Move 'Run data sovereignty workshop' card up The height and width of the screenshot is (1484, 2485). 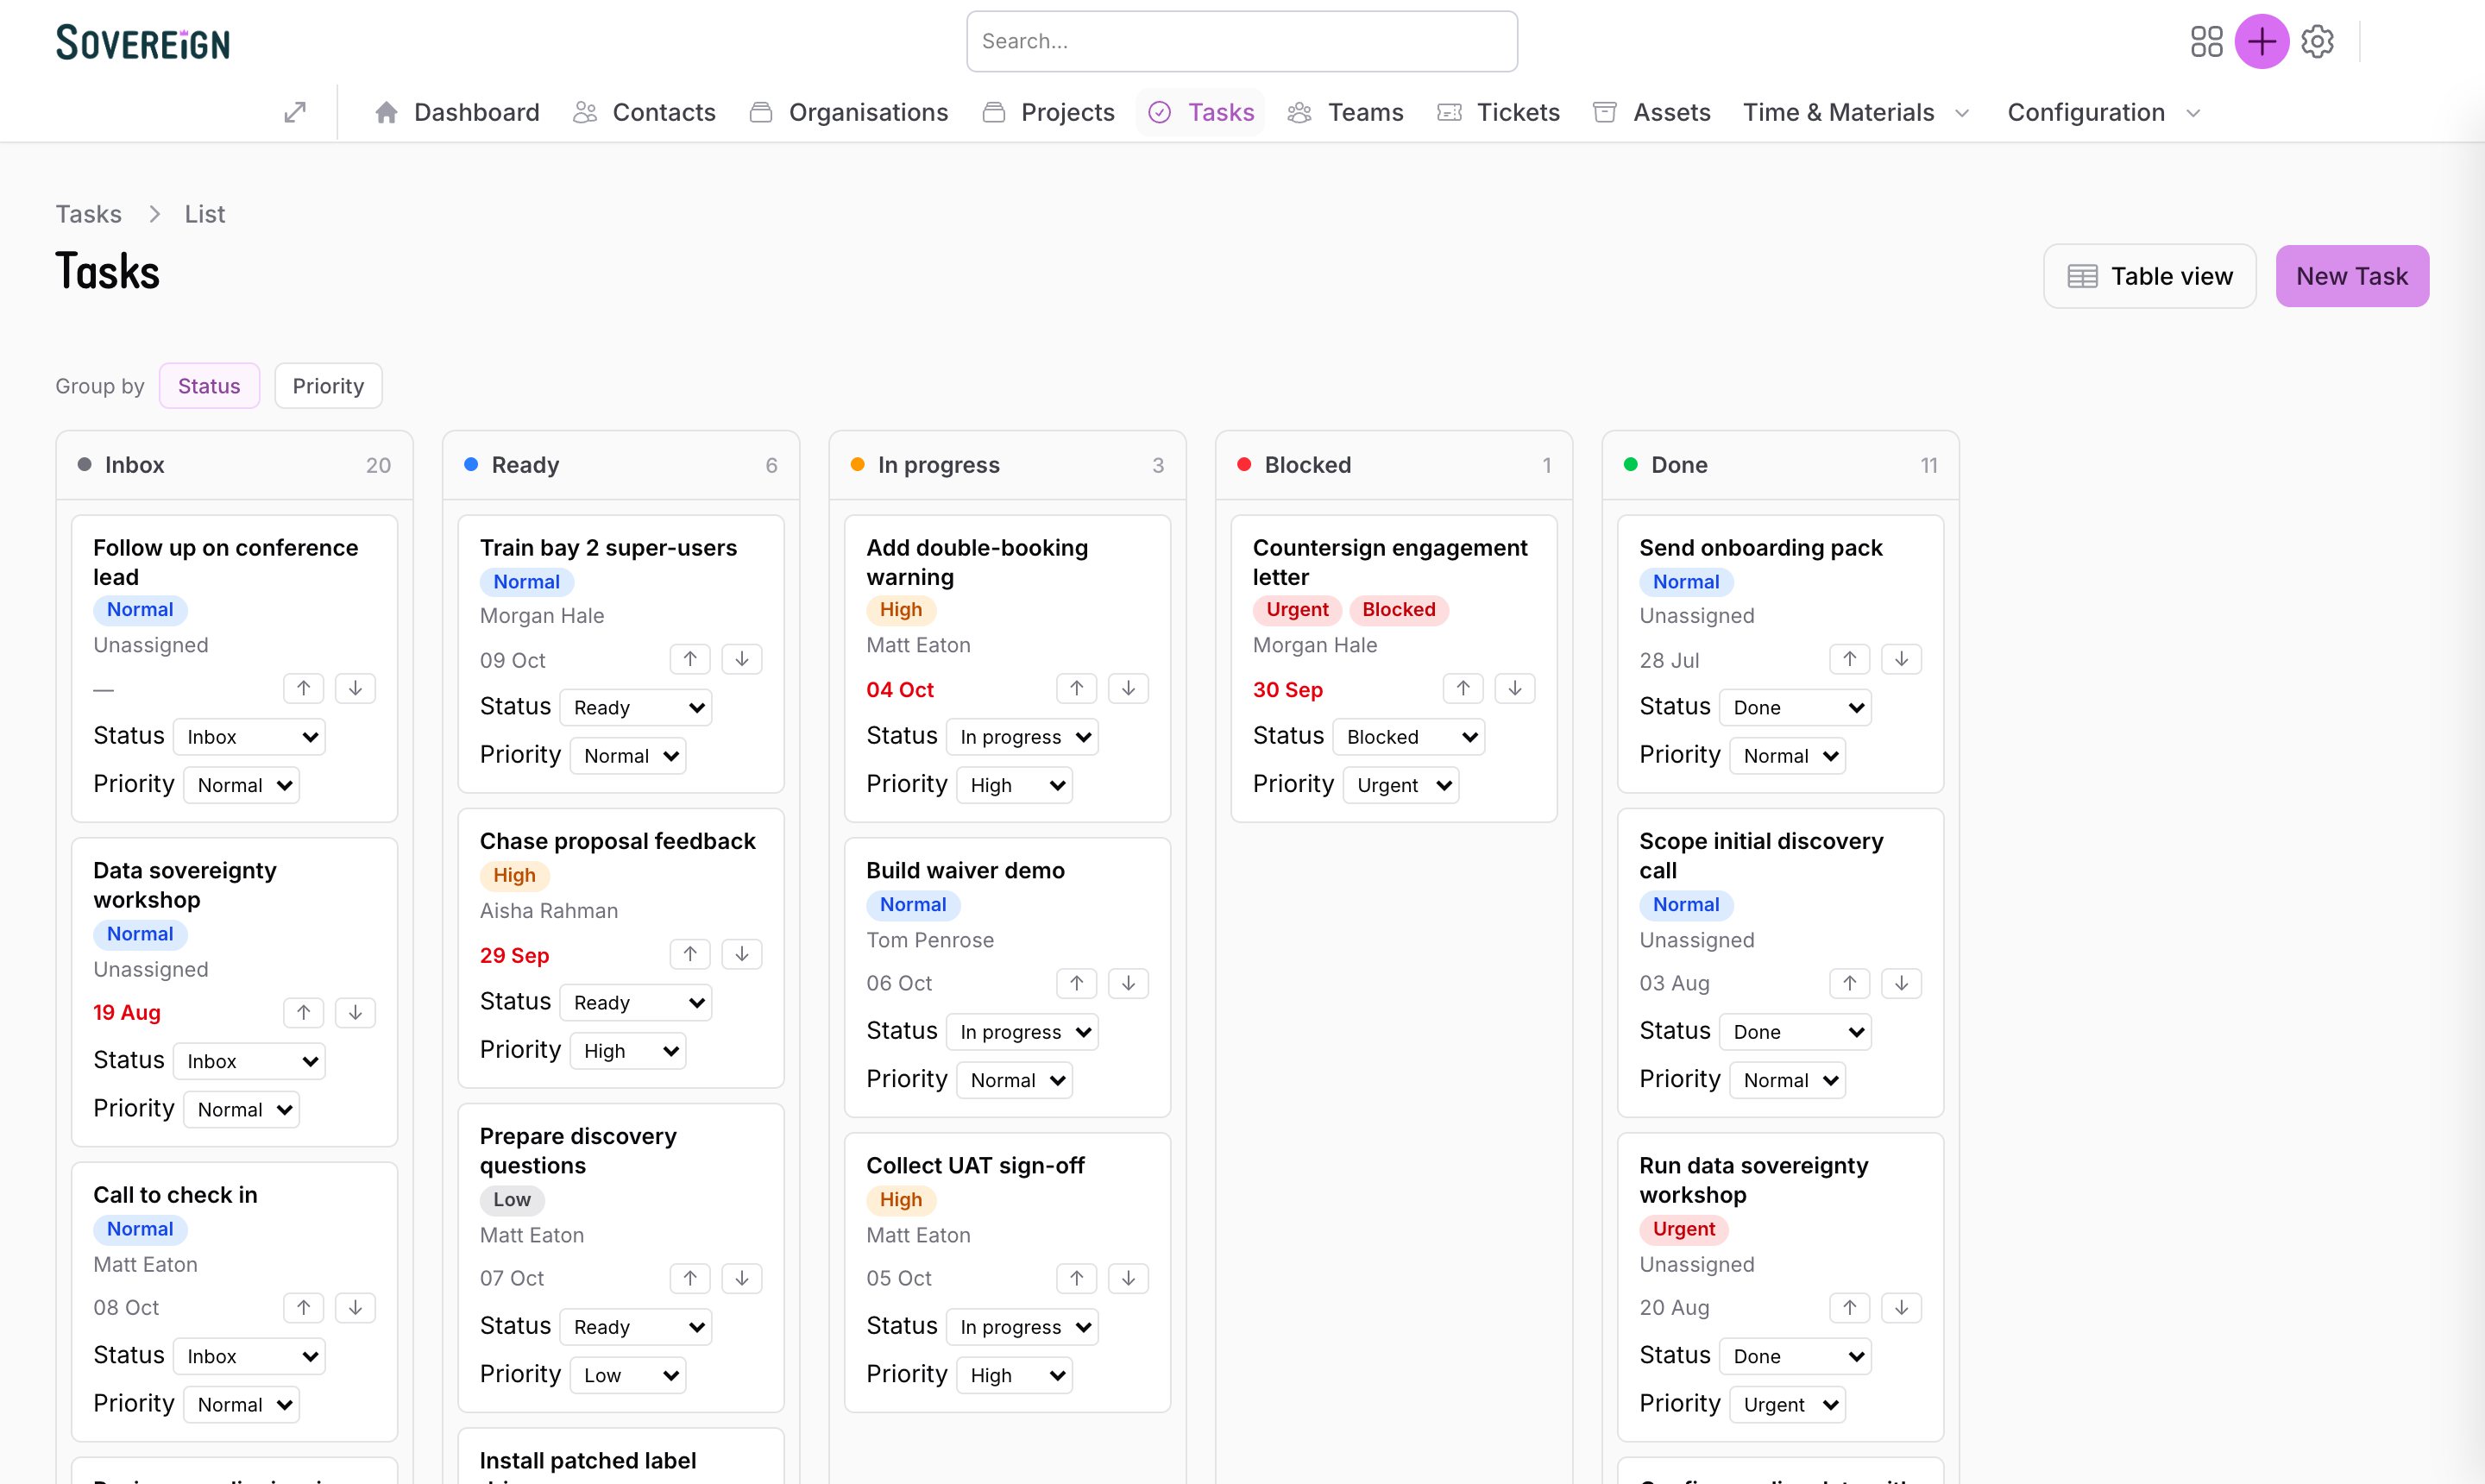click(x=1850, y=1307)
